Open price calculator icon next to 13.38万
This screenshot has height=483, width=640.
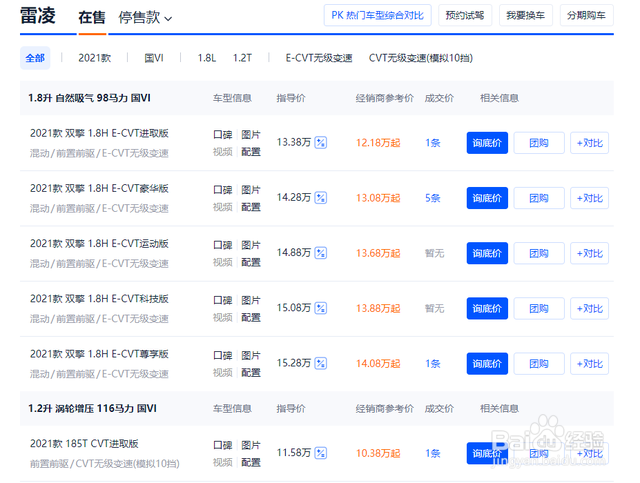point(321,143)
